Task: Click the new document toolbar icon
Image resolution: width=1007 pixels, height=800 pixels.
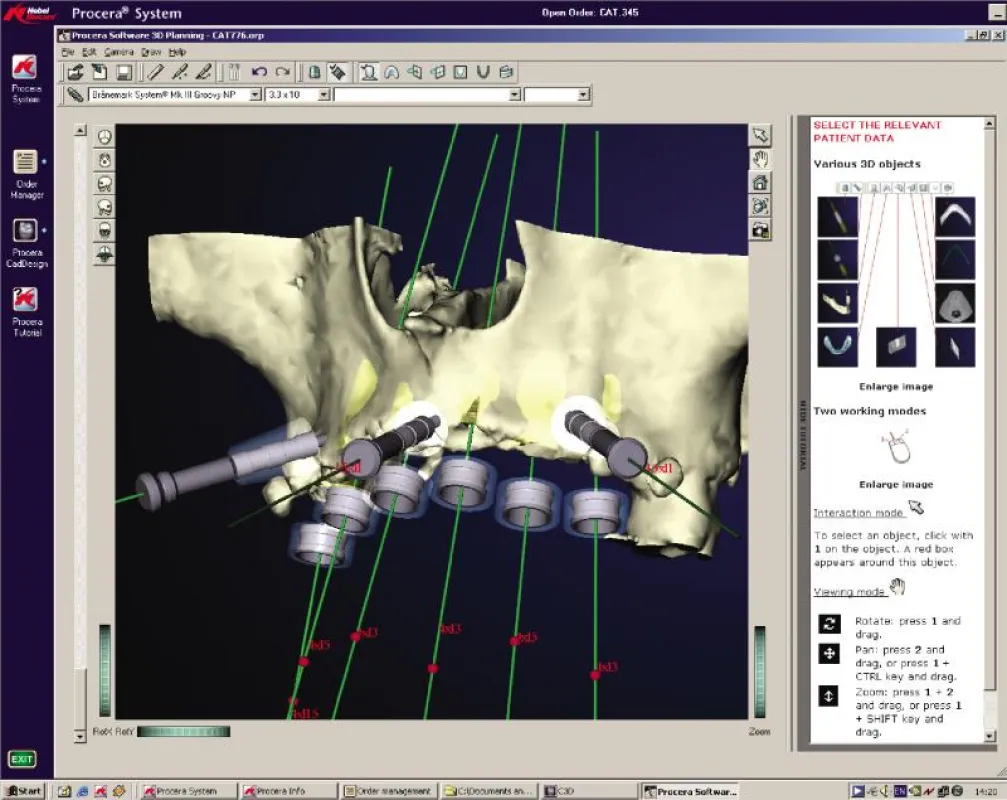Action: pos(100,72)
